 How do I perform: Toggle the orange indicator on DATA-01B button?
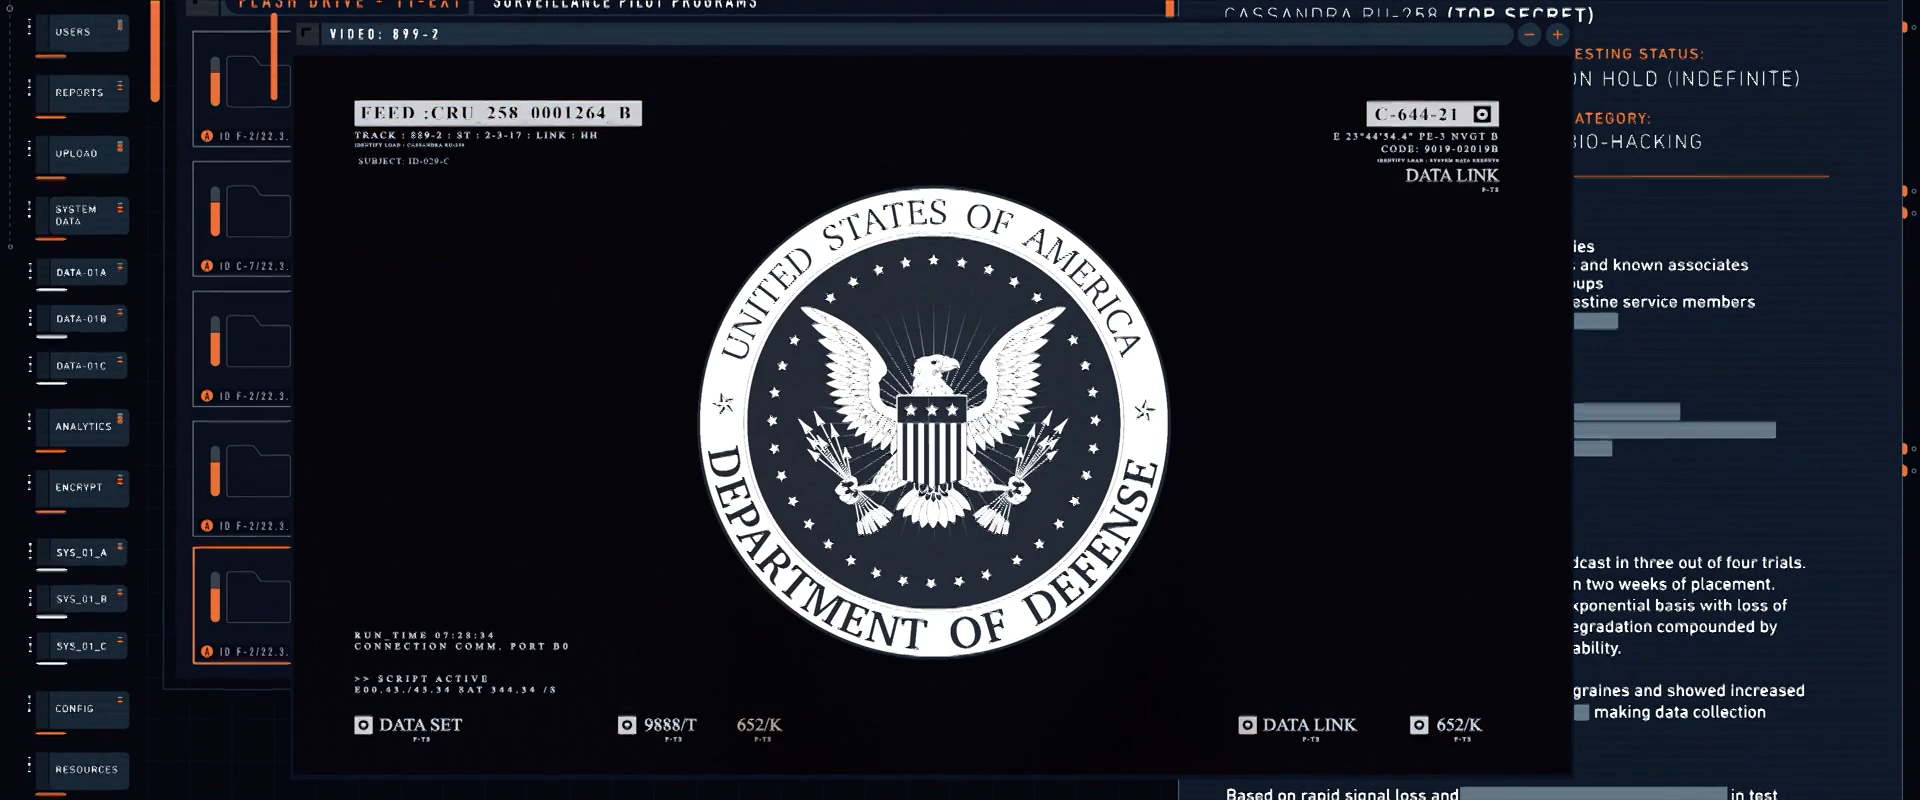pos(120,313)
